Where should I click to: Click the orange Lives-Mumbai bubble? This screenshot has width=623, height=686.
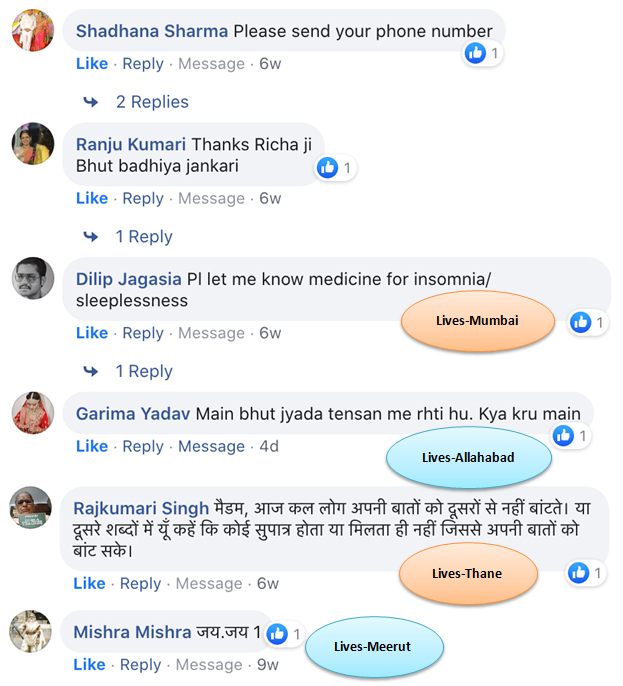pos(477,321)
